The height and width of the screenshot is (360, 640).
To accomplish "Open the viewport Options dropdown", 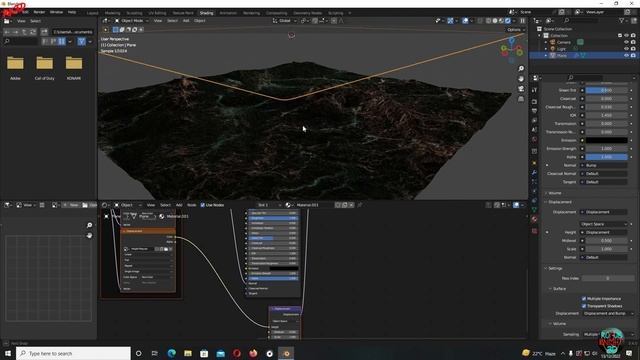I will (x=516, y=30).
